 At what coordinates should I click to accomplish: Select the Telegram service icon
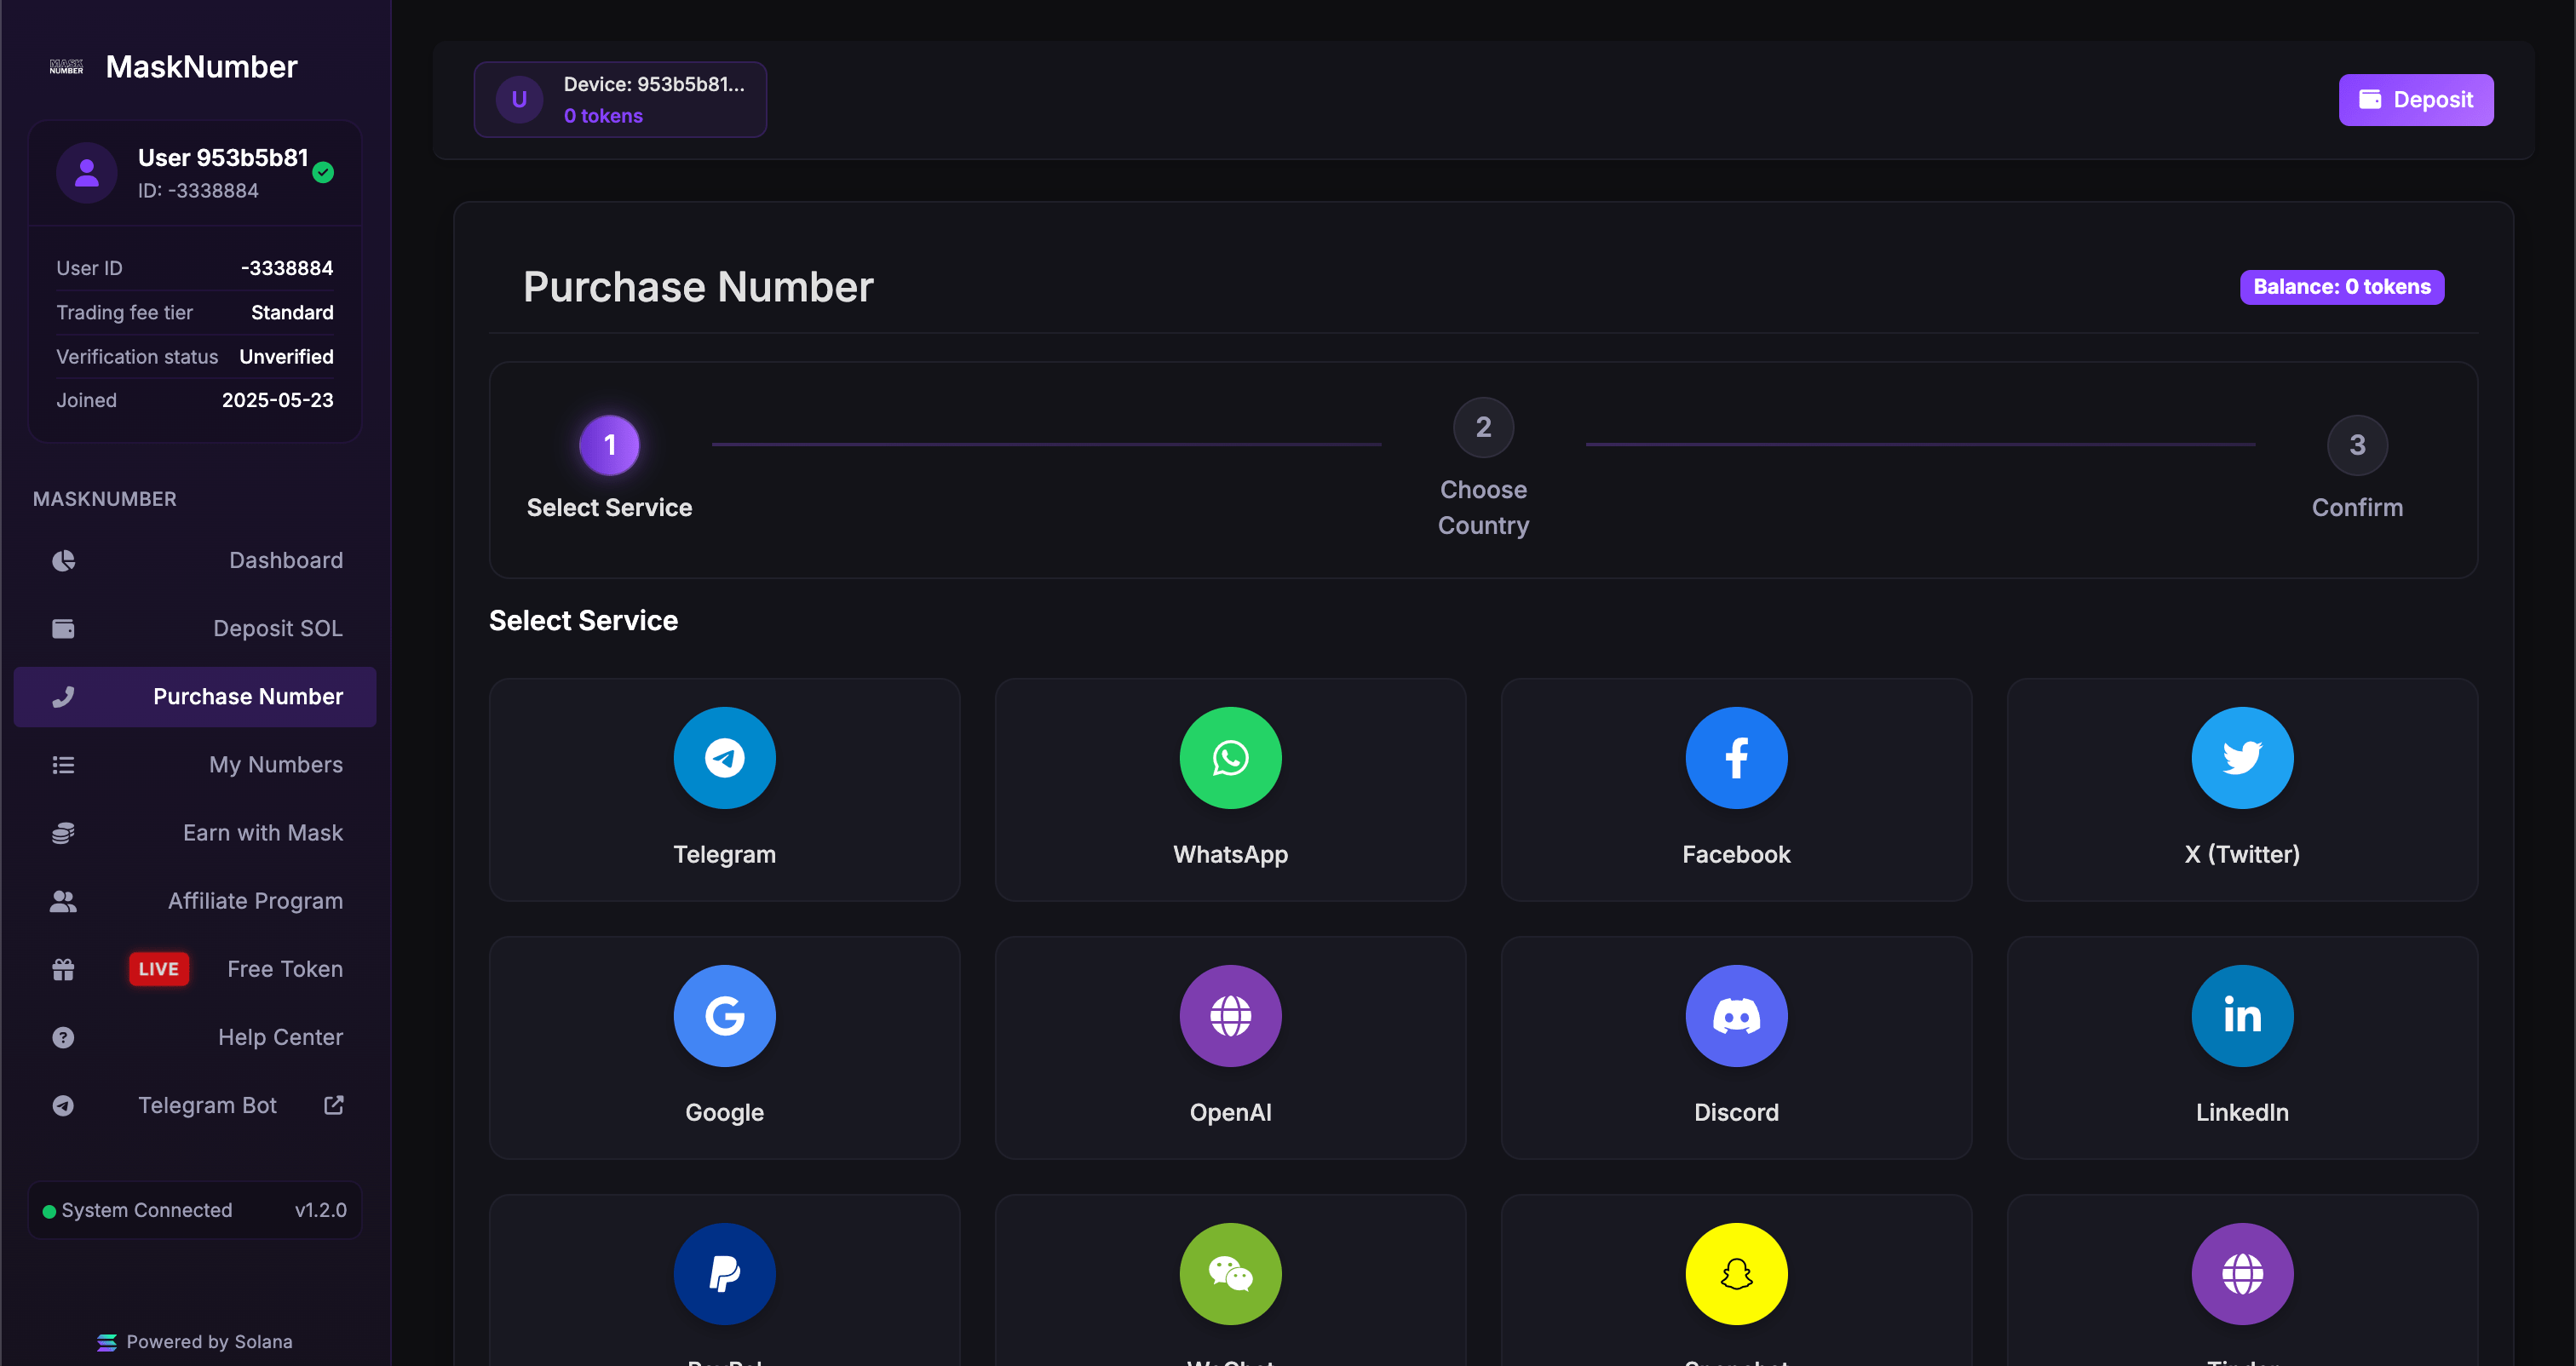pyautogui.click(x=724, y=757)
